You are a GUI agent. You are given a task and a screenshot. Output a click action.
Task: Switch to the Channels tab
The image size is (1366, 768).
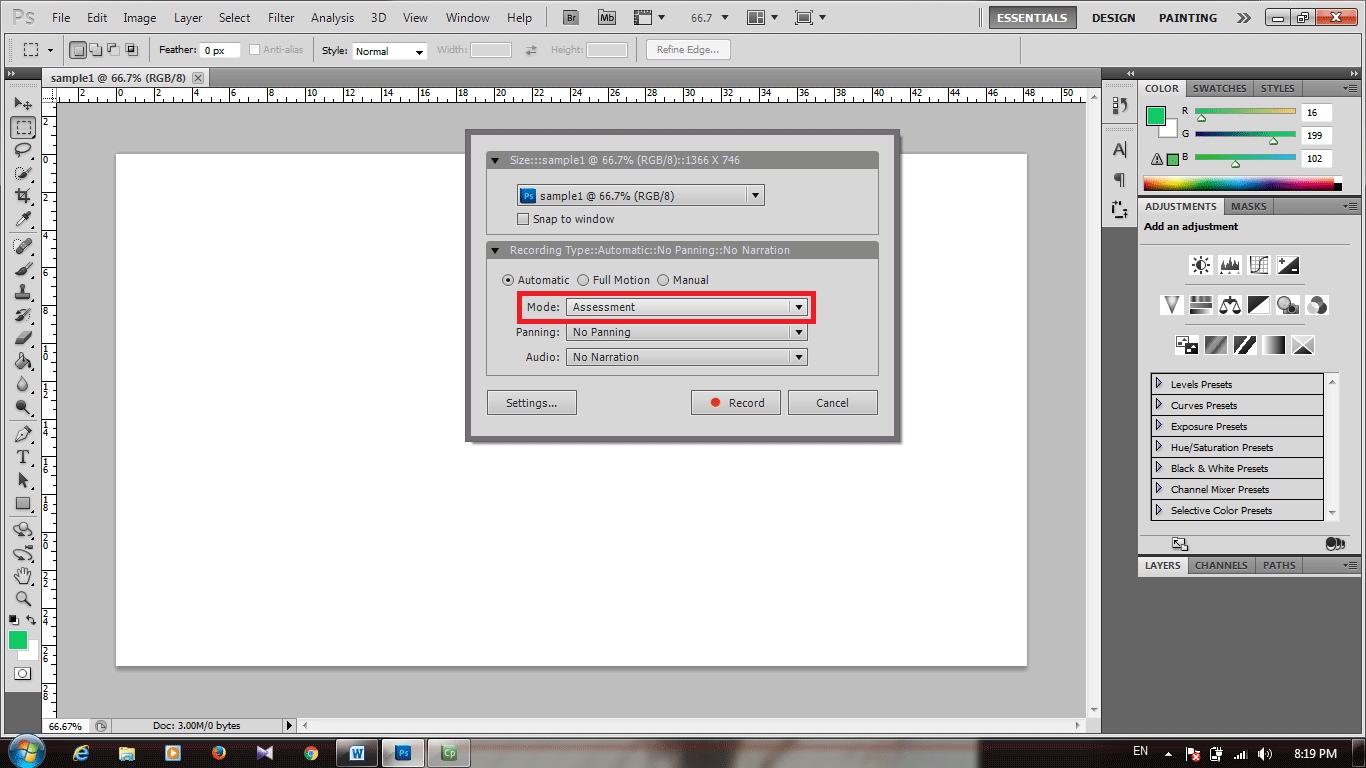pos(1221,565)
